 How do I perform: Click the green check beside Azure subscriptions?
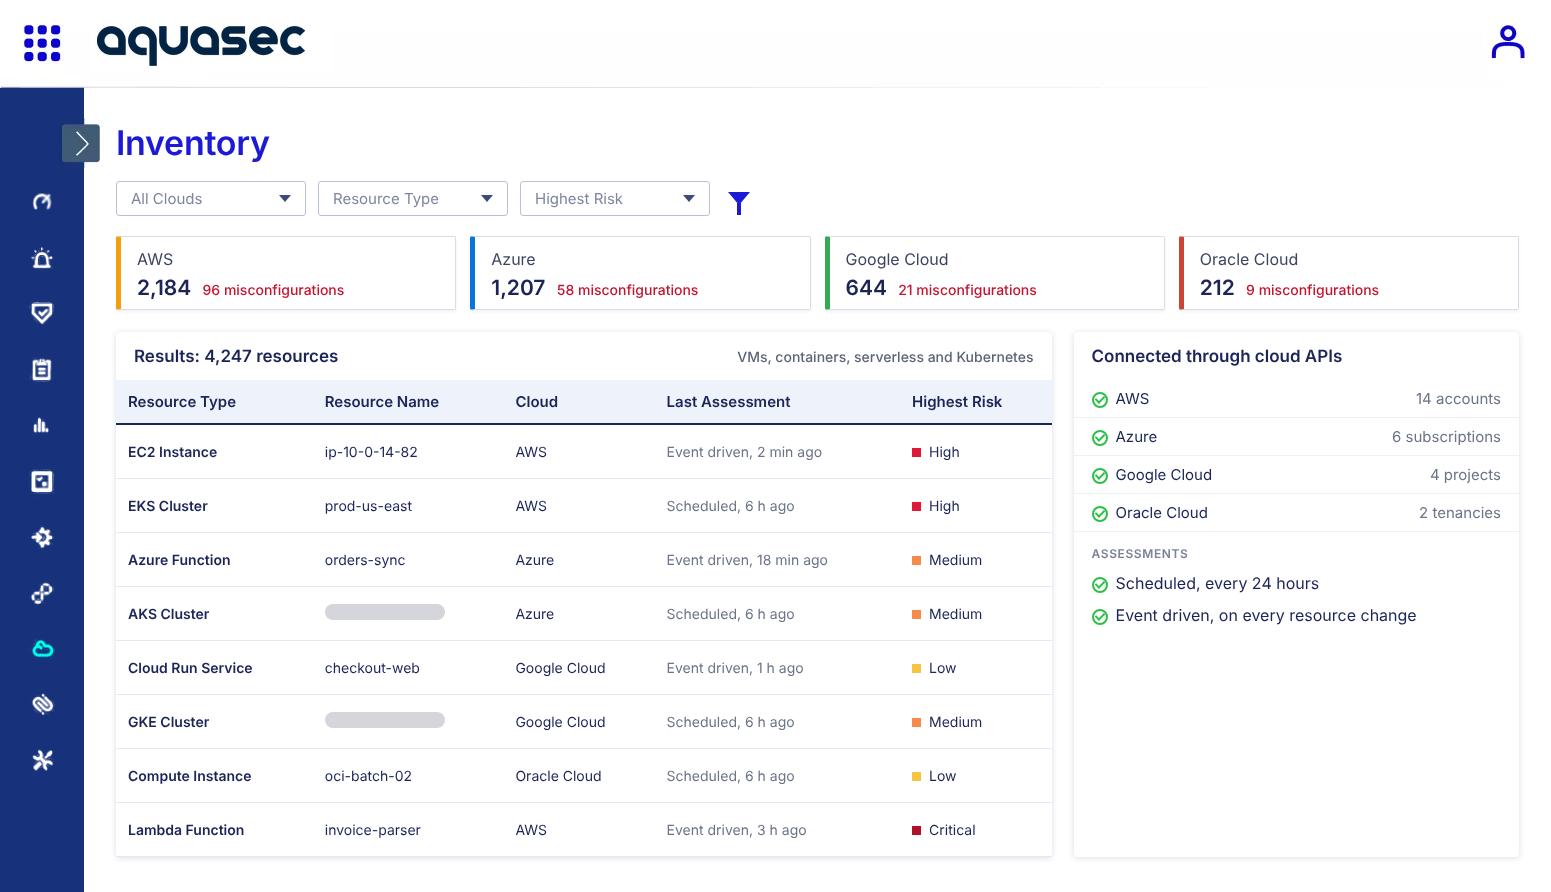pyautogui.click(x=1100, y=438)
